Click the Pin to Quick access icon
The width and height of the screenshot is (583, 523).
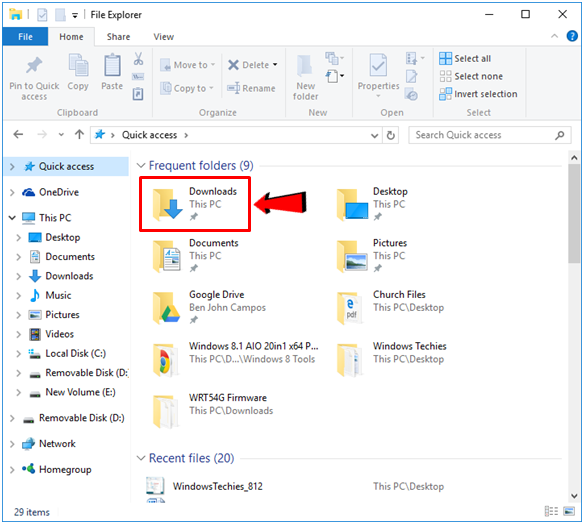tap(34, 65)
